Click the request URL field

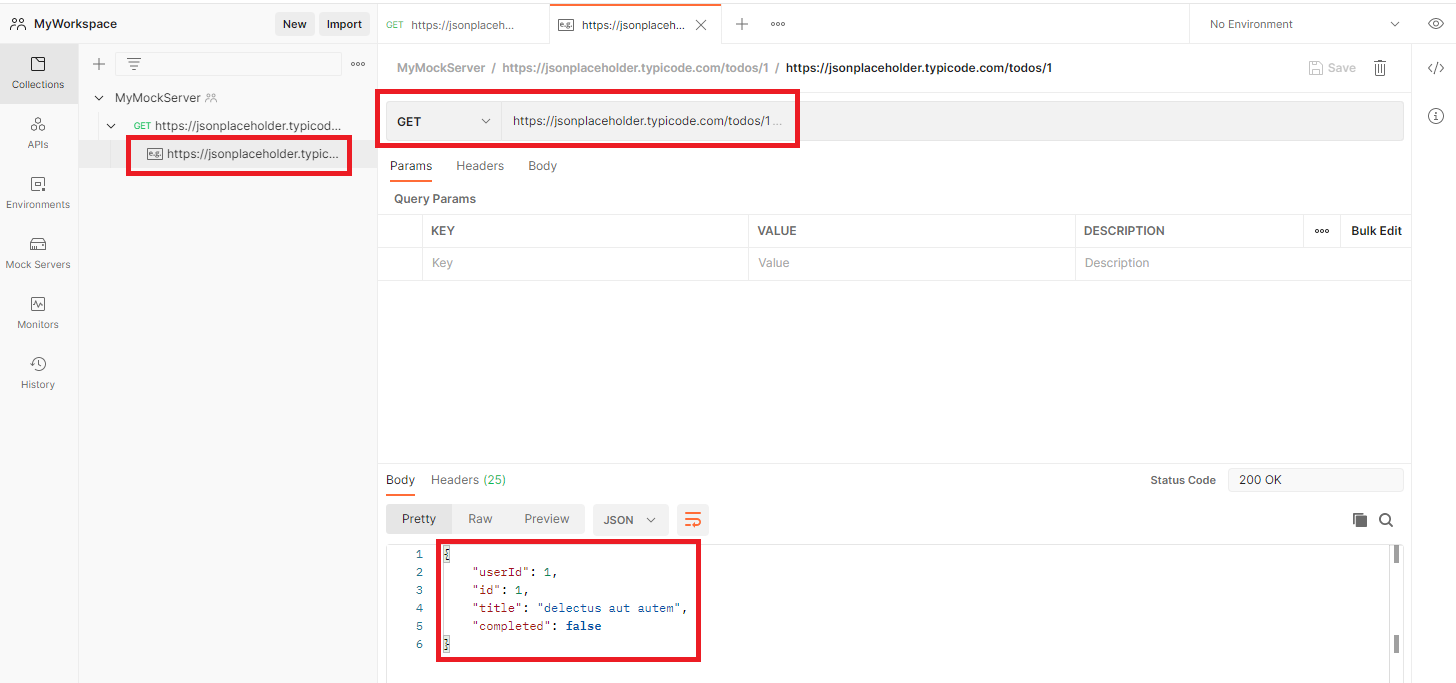pos(952,121)
